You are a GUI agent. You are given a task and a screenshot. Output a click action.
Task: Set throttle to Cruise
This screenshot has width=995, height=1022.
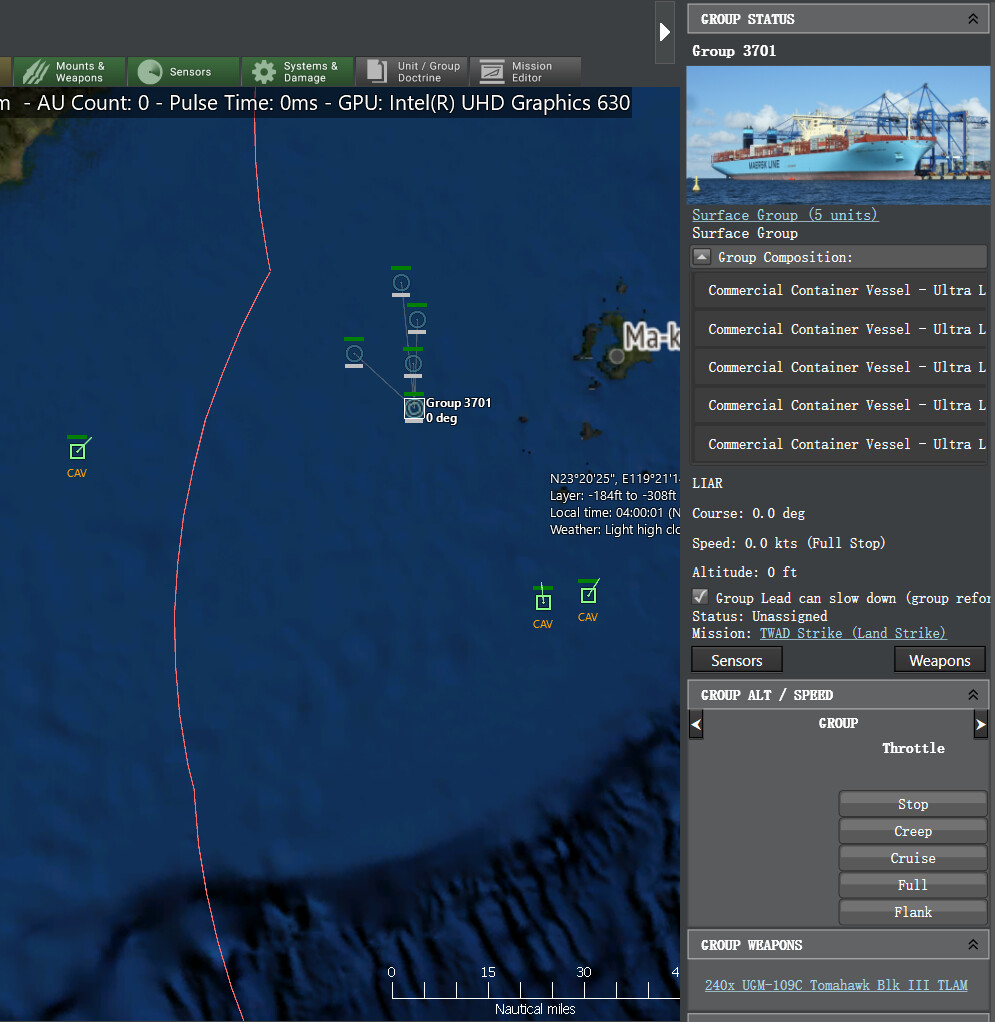click(x=913, y=858)
